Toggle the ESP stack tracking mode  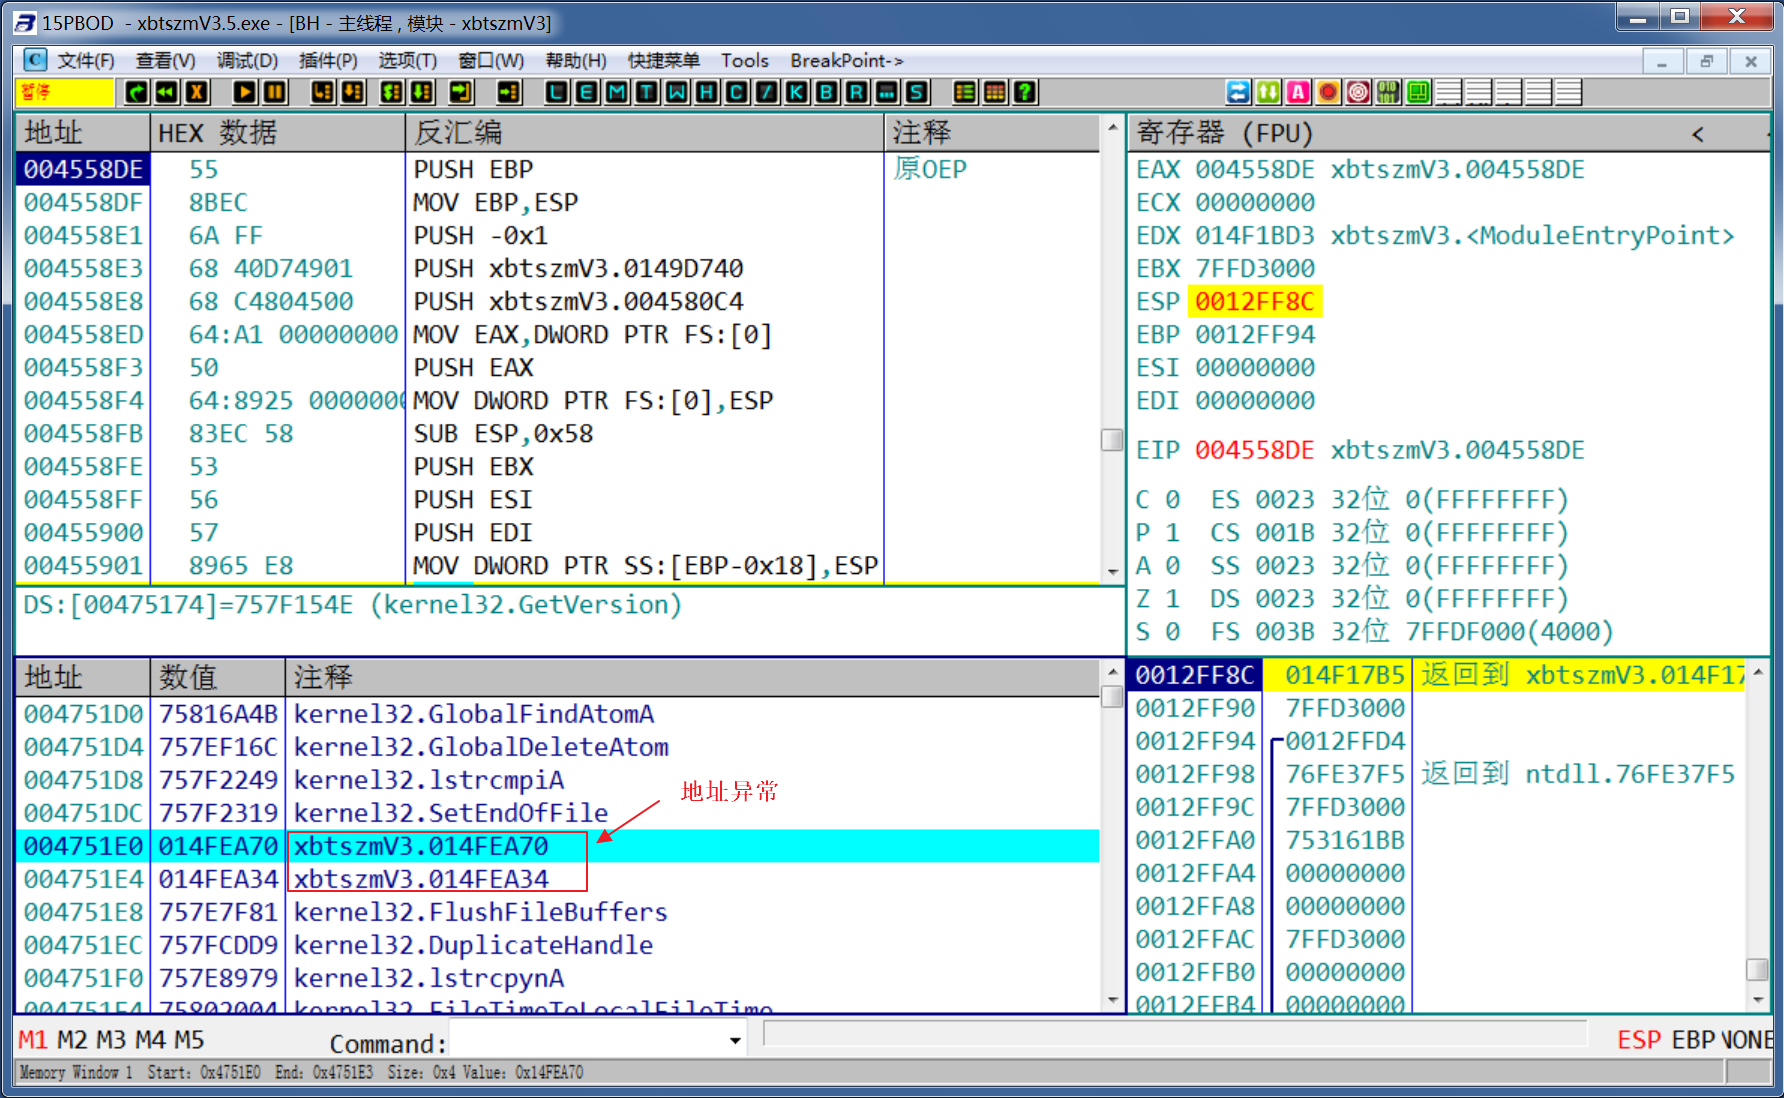click(1638, 1040)
